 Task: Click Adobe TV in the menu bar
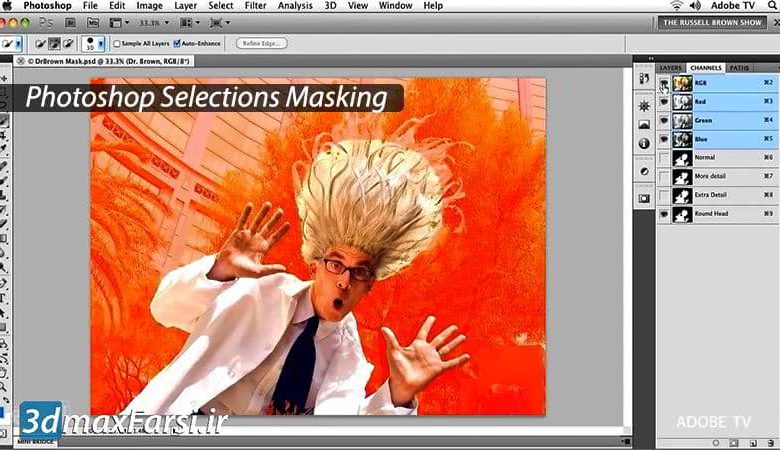733,5
